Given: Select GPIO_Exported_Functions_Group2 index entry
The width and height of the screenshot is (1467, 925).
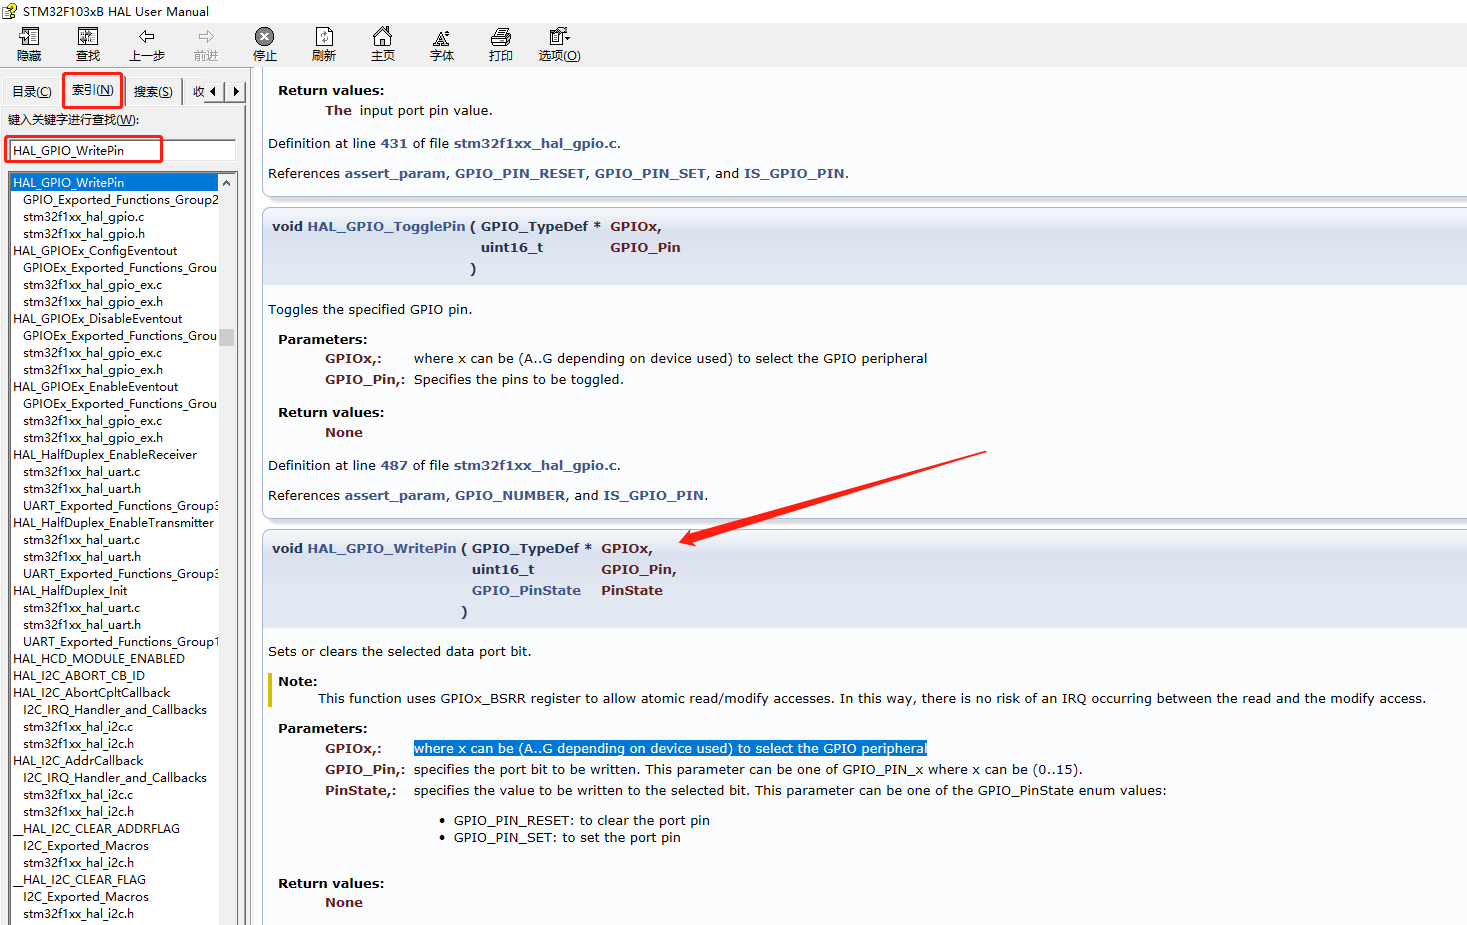Looking at the screenshot, I should click(120, 199).
